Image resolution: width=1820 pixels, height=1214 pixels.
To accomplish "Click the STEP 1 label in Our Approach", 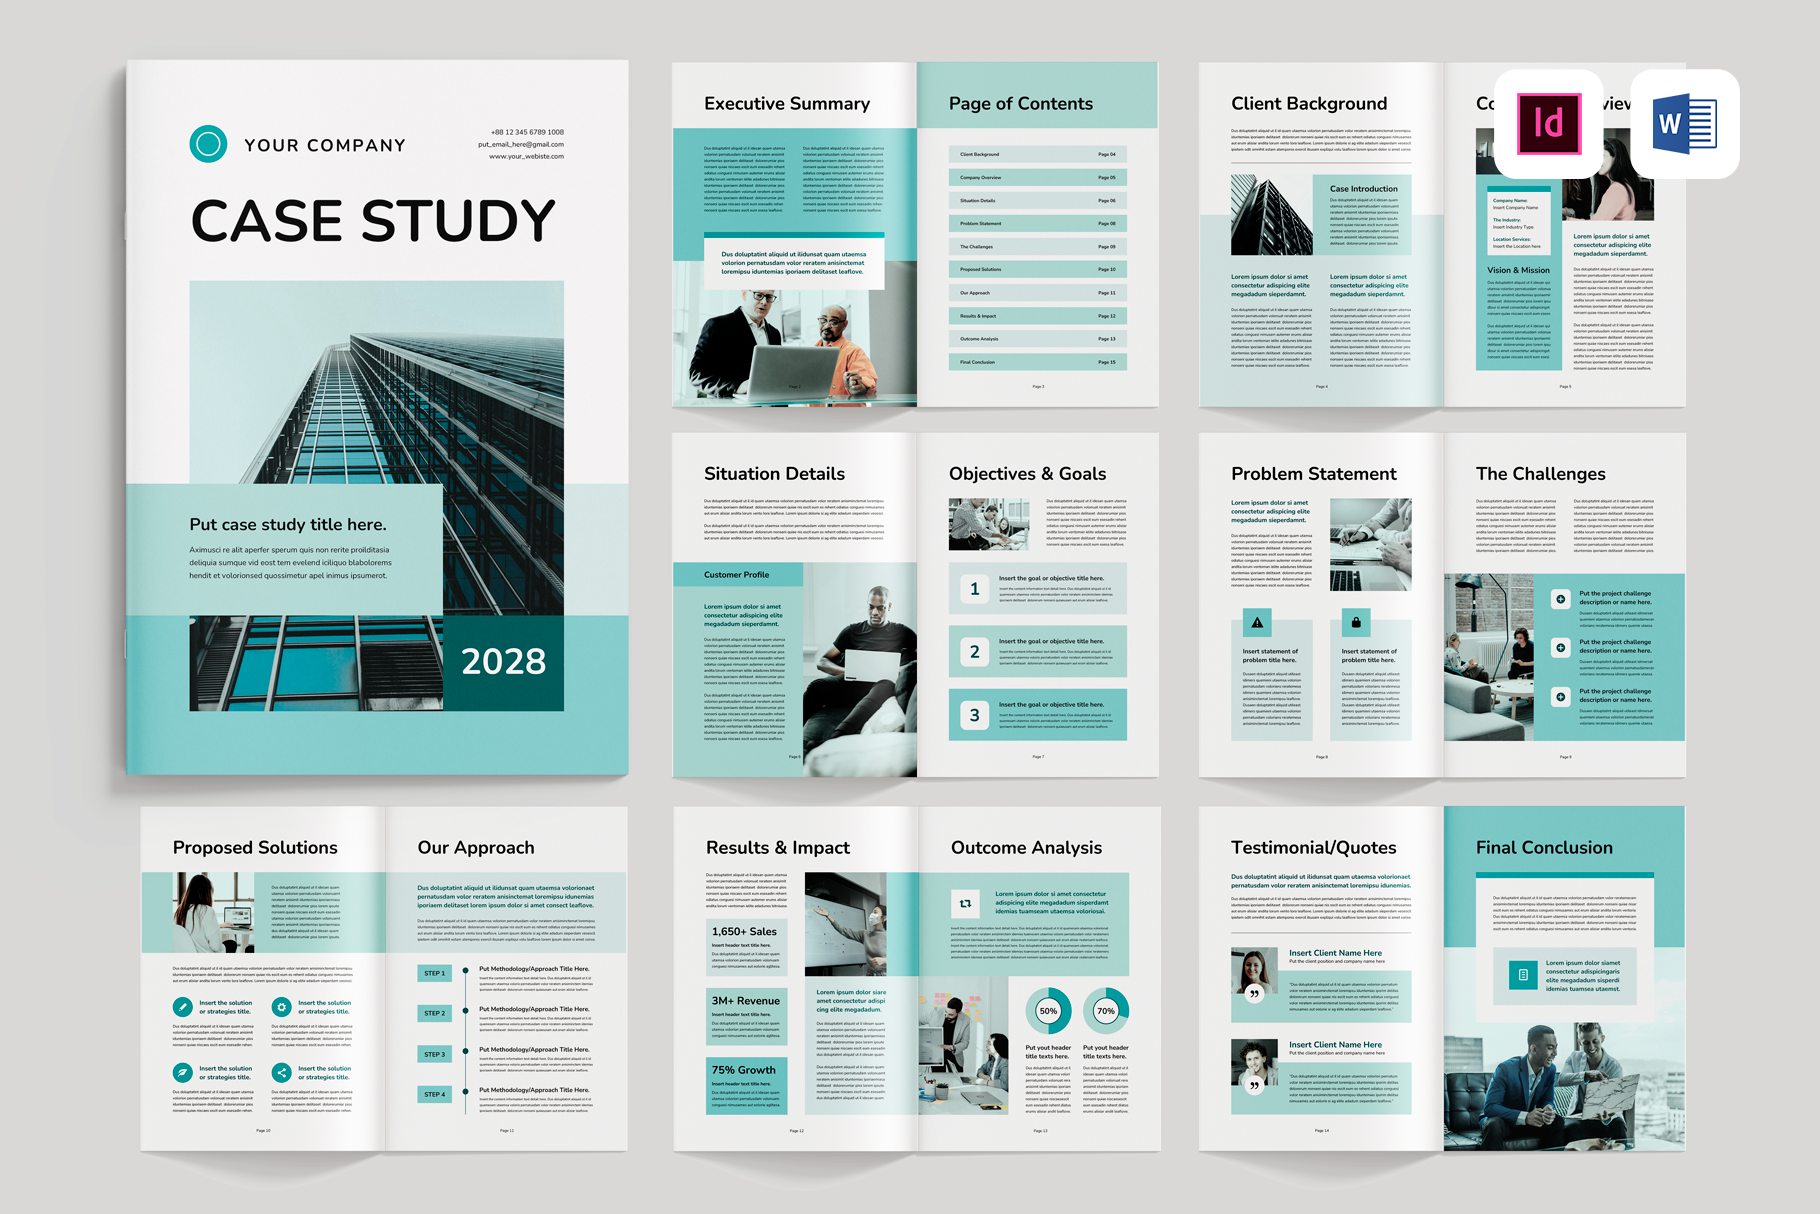I will point(434,973).
